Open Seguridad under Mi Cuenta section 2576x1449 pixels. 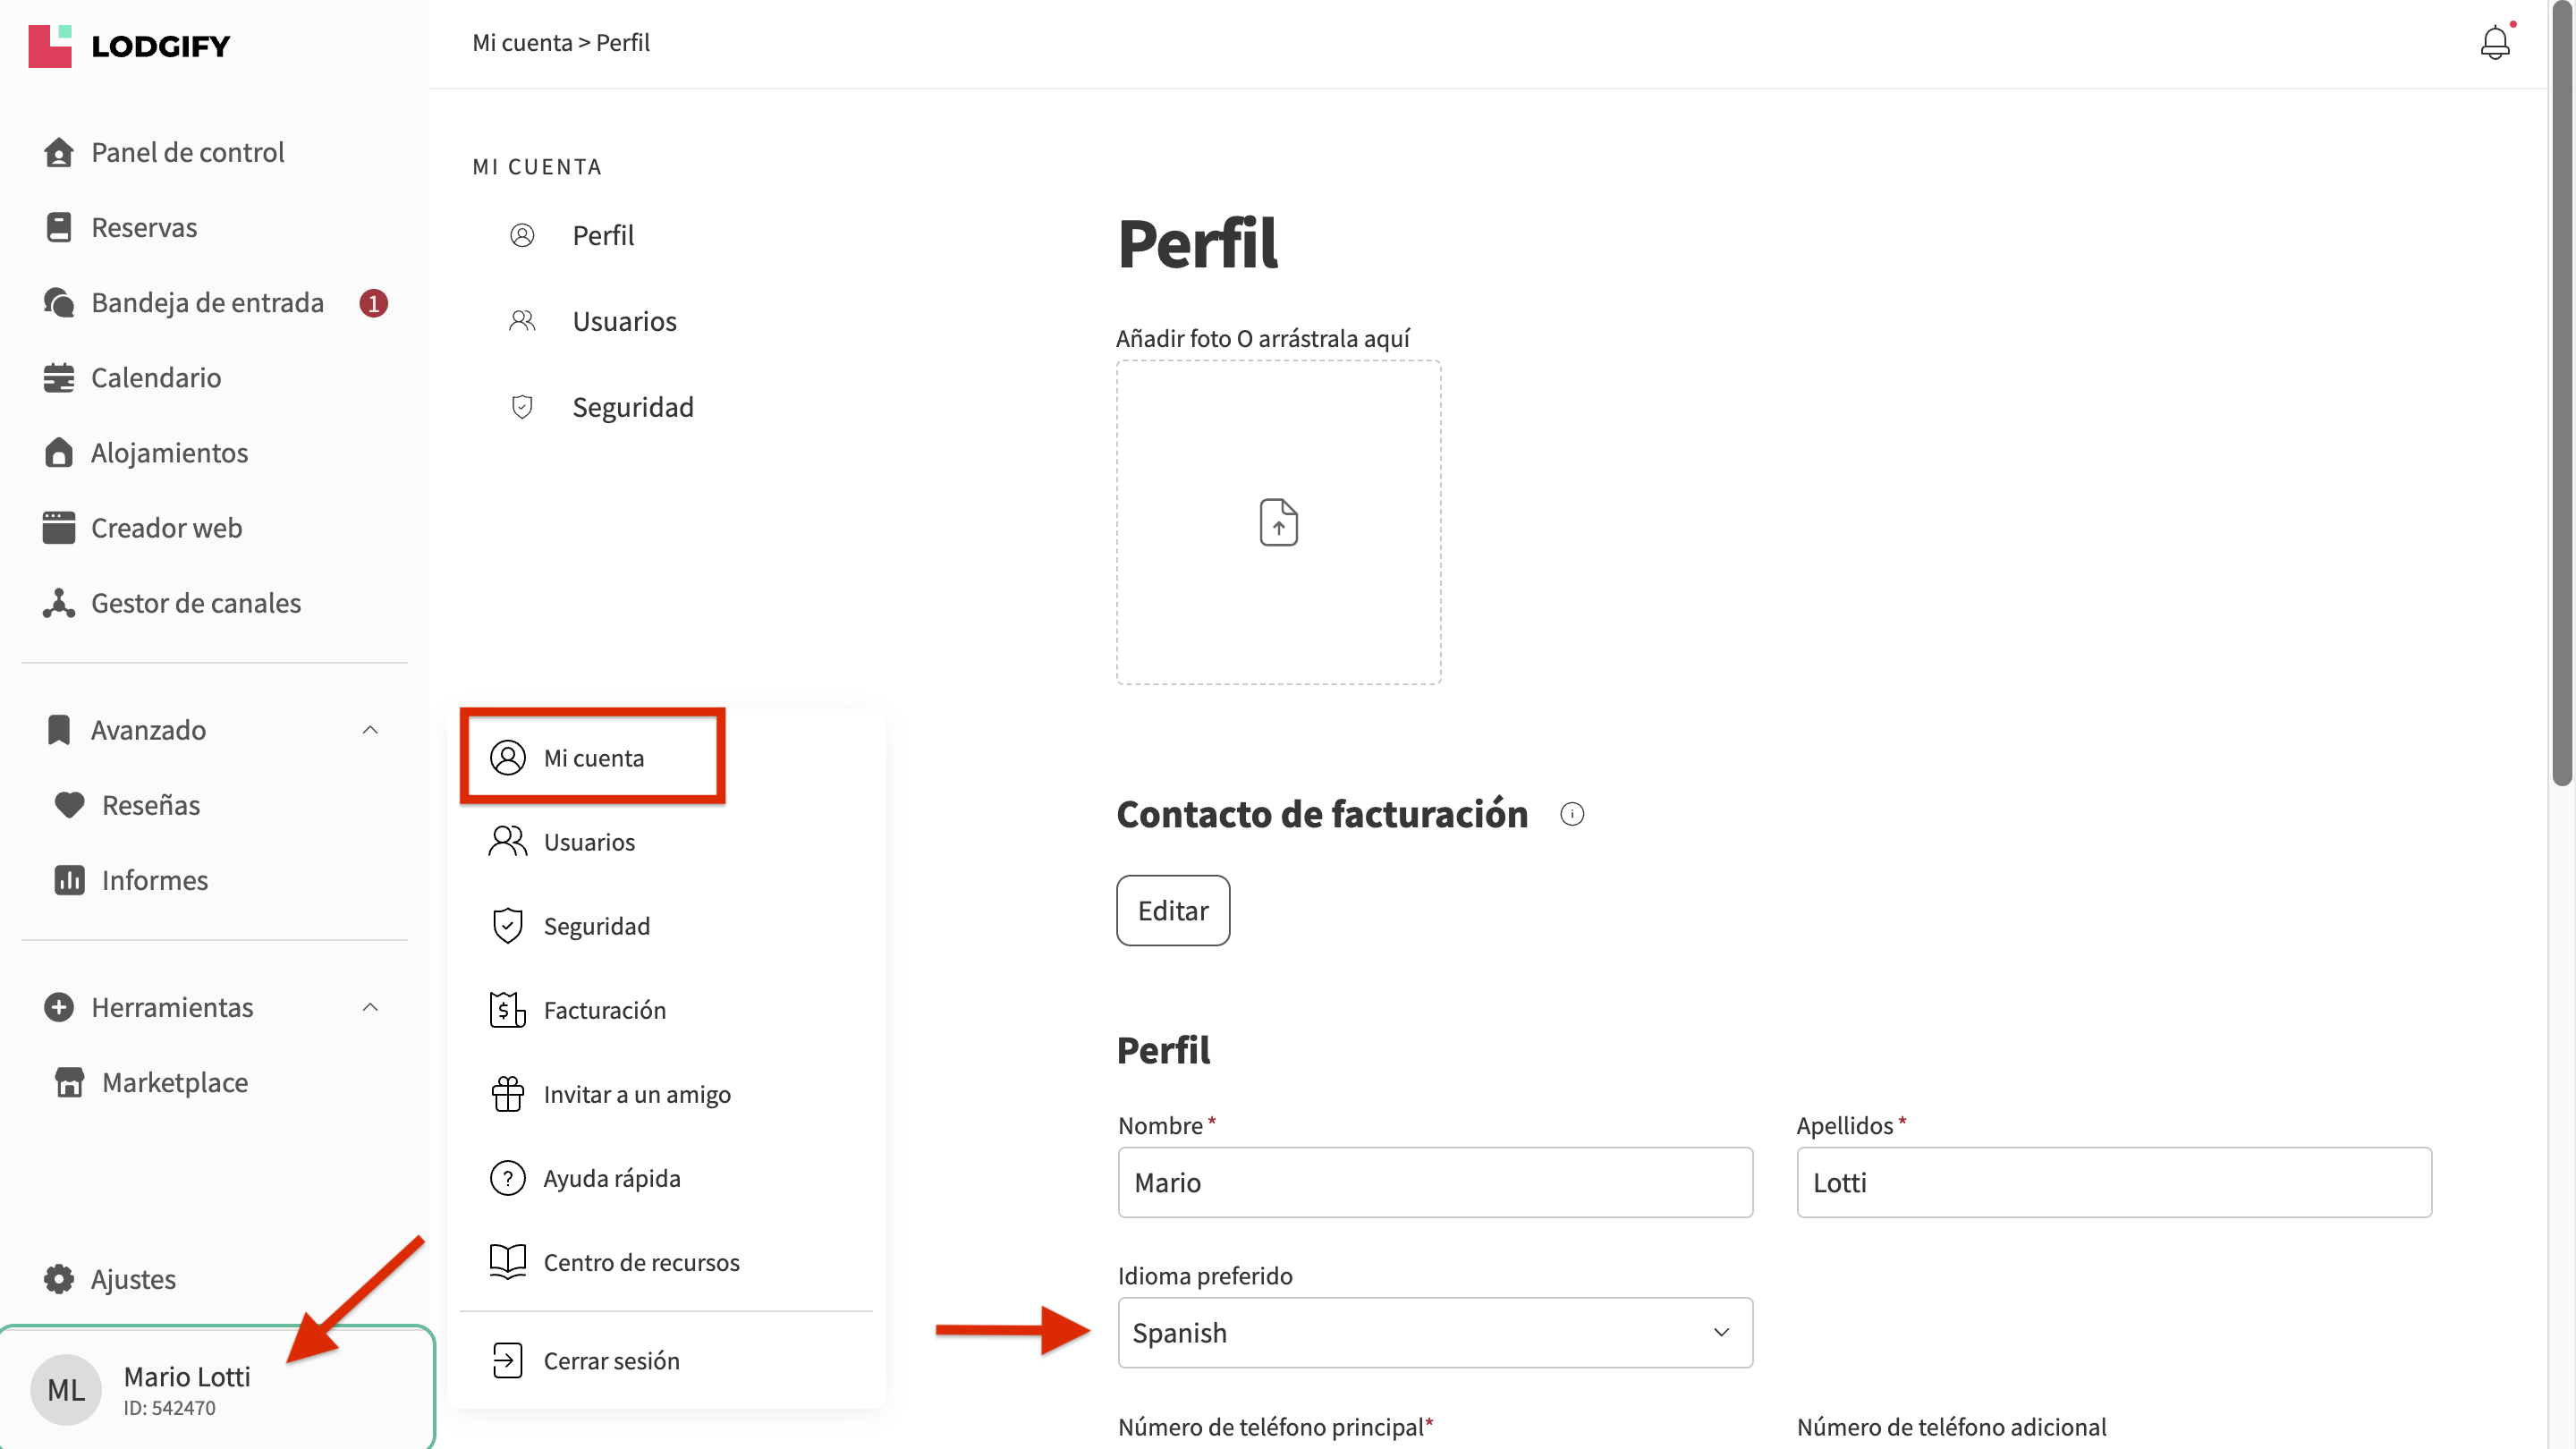[x=632, y=407]
